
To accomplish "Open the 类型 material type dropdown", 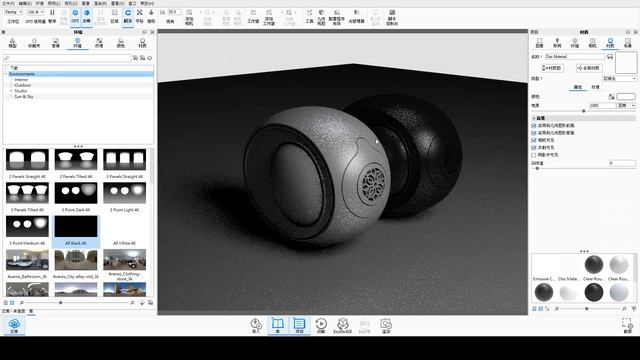I will (x=620, y=78).
